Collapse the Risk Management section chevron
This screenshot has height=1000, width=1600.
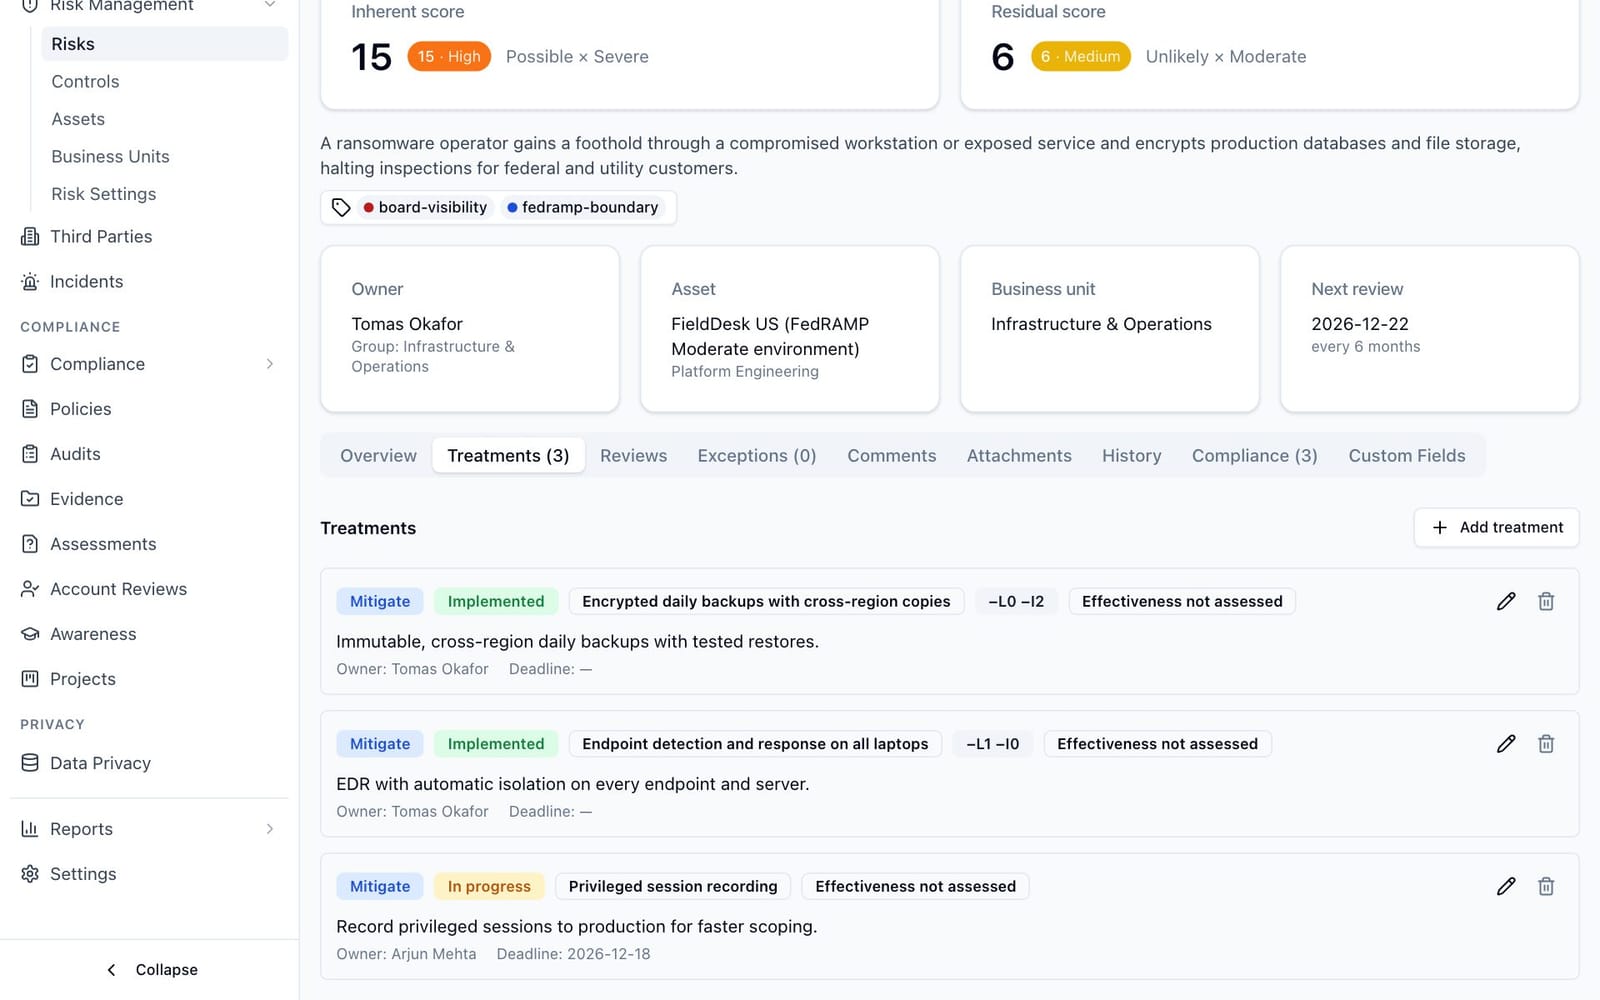tap(269, 6)
